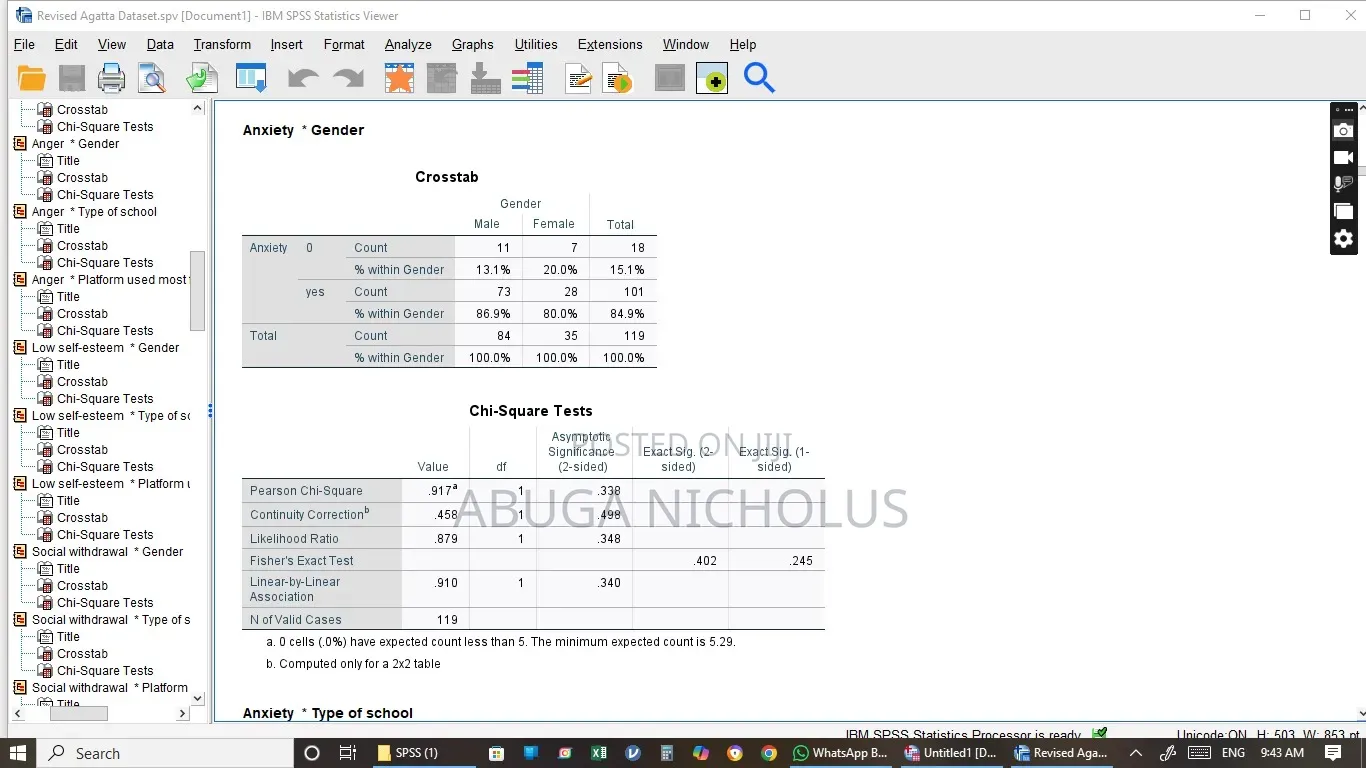Click the grayed-out panel toolbar icon

pos(670,78)
